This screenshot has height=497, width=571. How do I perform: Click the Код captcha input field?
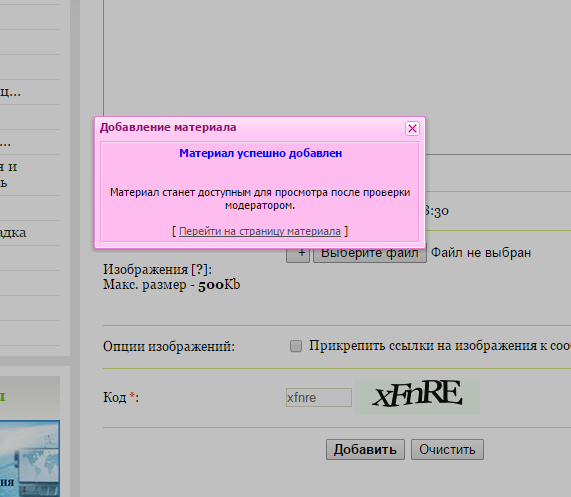319,397
